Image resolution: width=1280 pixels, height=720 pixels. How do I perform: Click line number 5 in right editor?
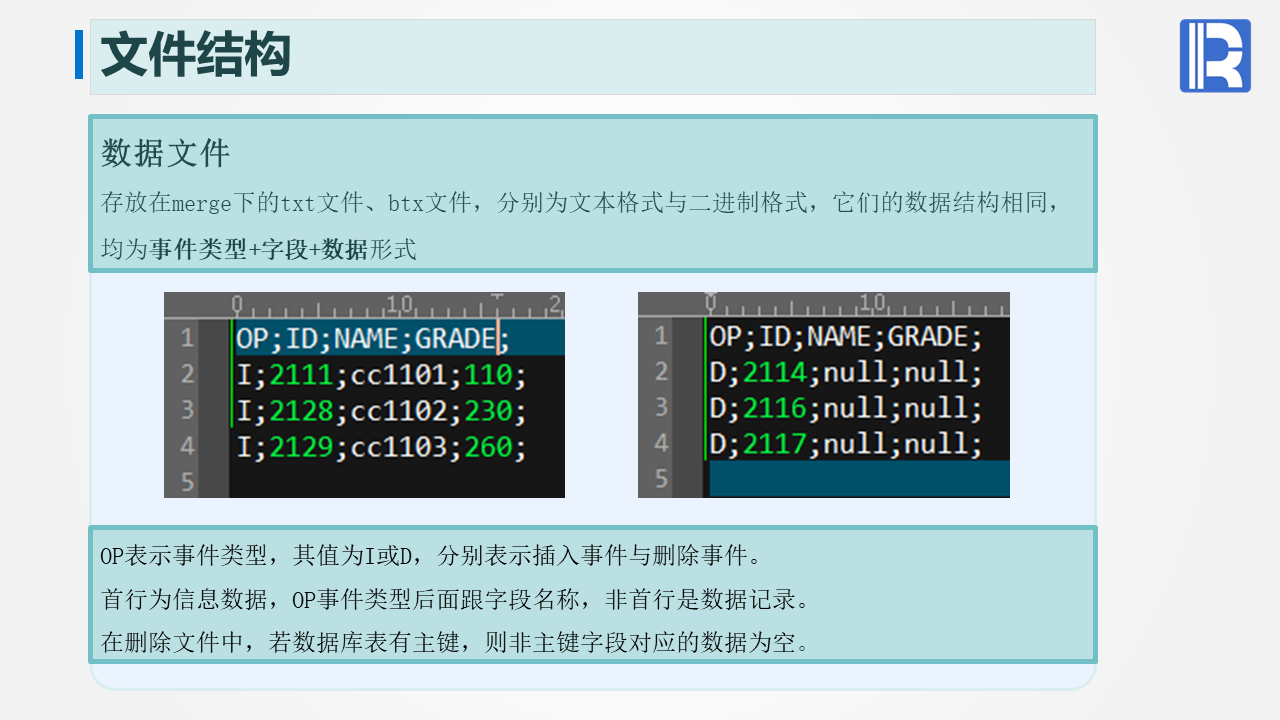coord(660,478)
